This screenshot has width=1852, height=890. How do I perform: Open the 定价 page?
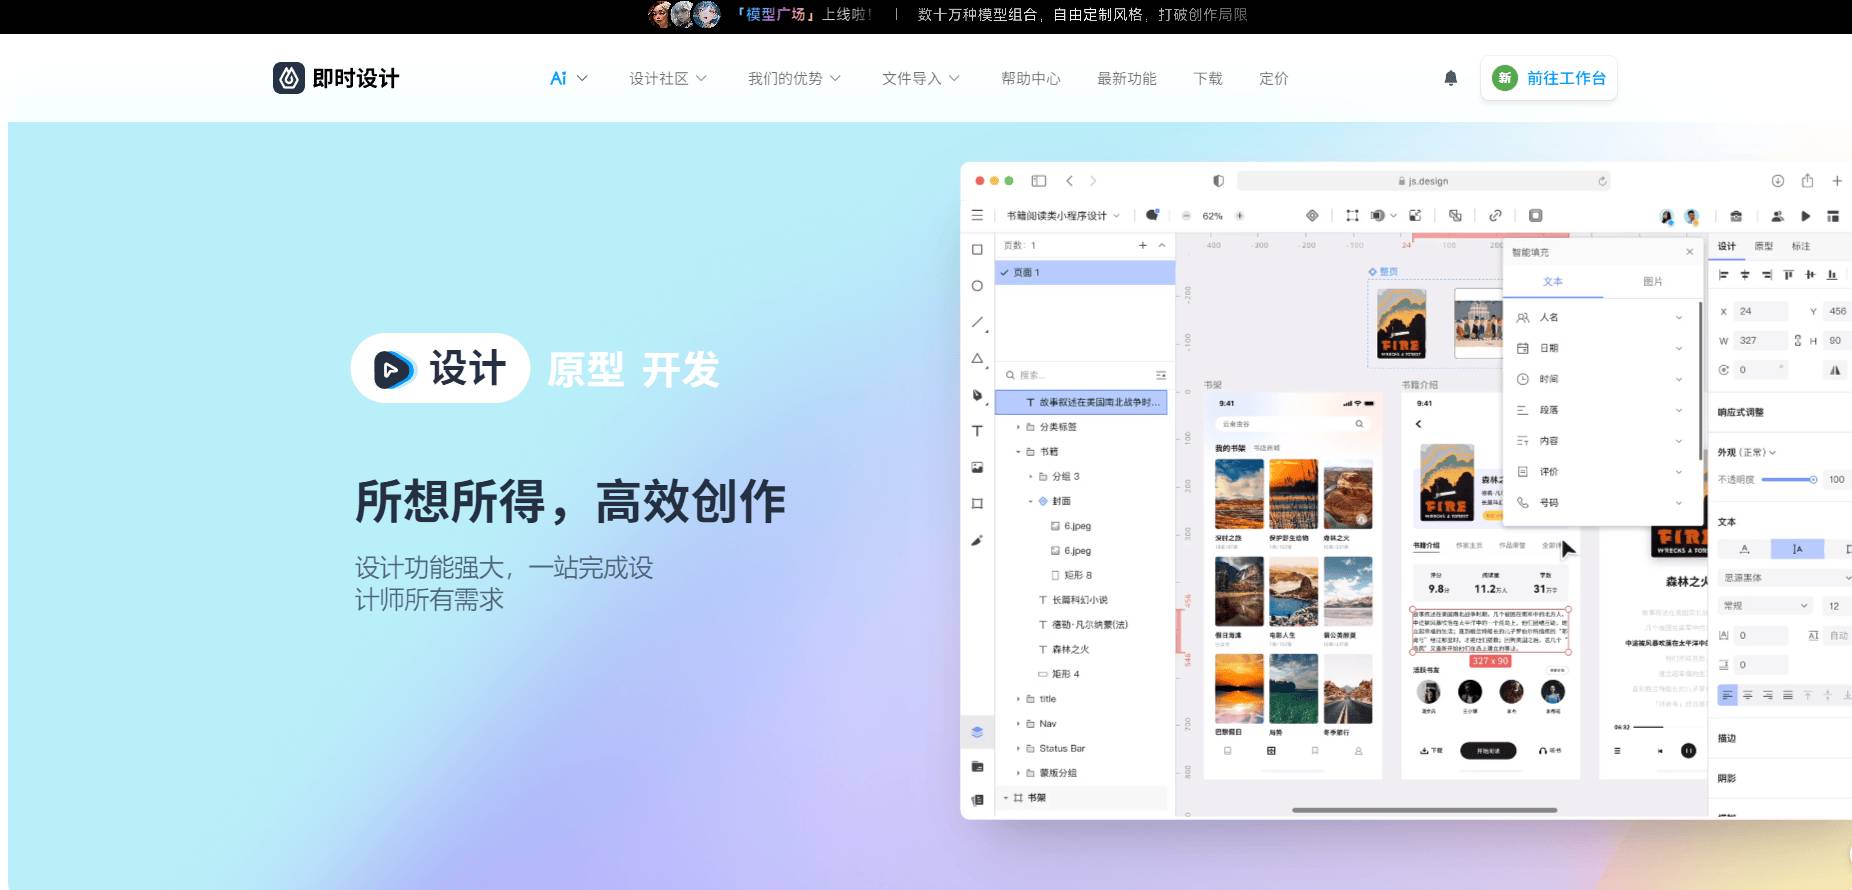pyautogui.click(x=1274, y=78)
